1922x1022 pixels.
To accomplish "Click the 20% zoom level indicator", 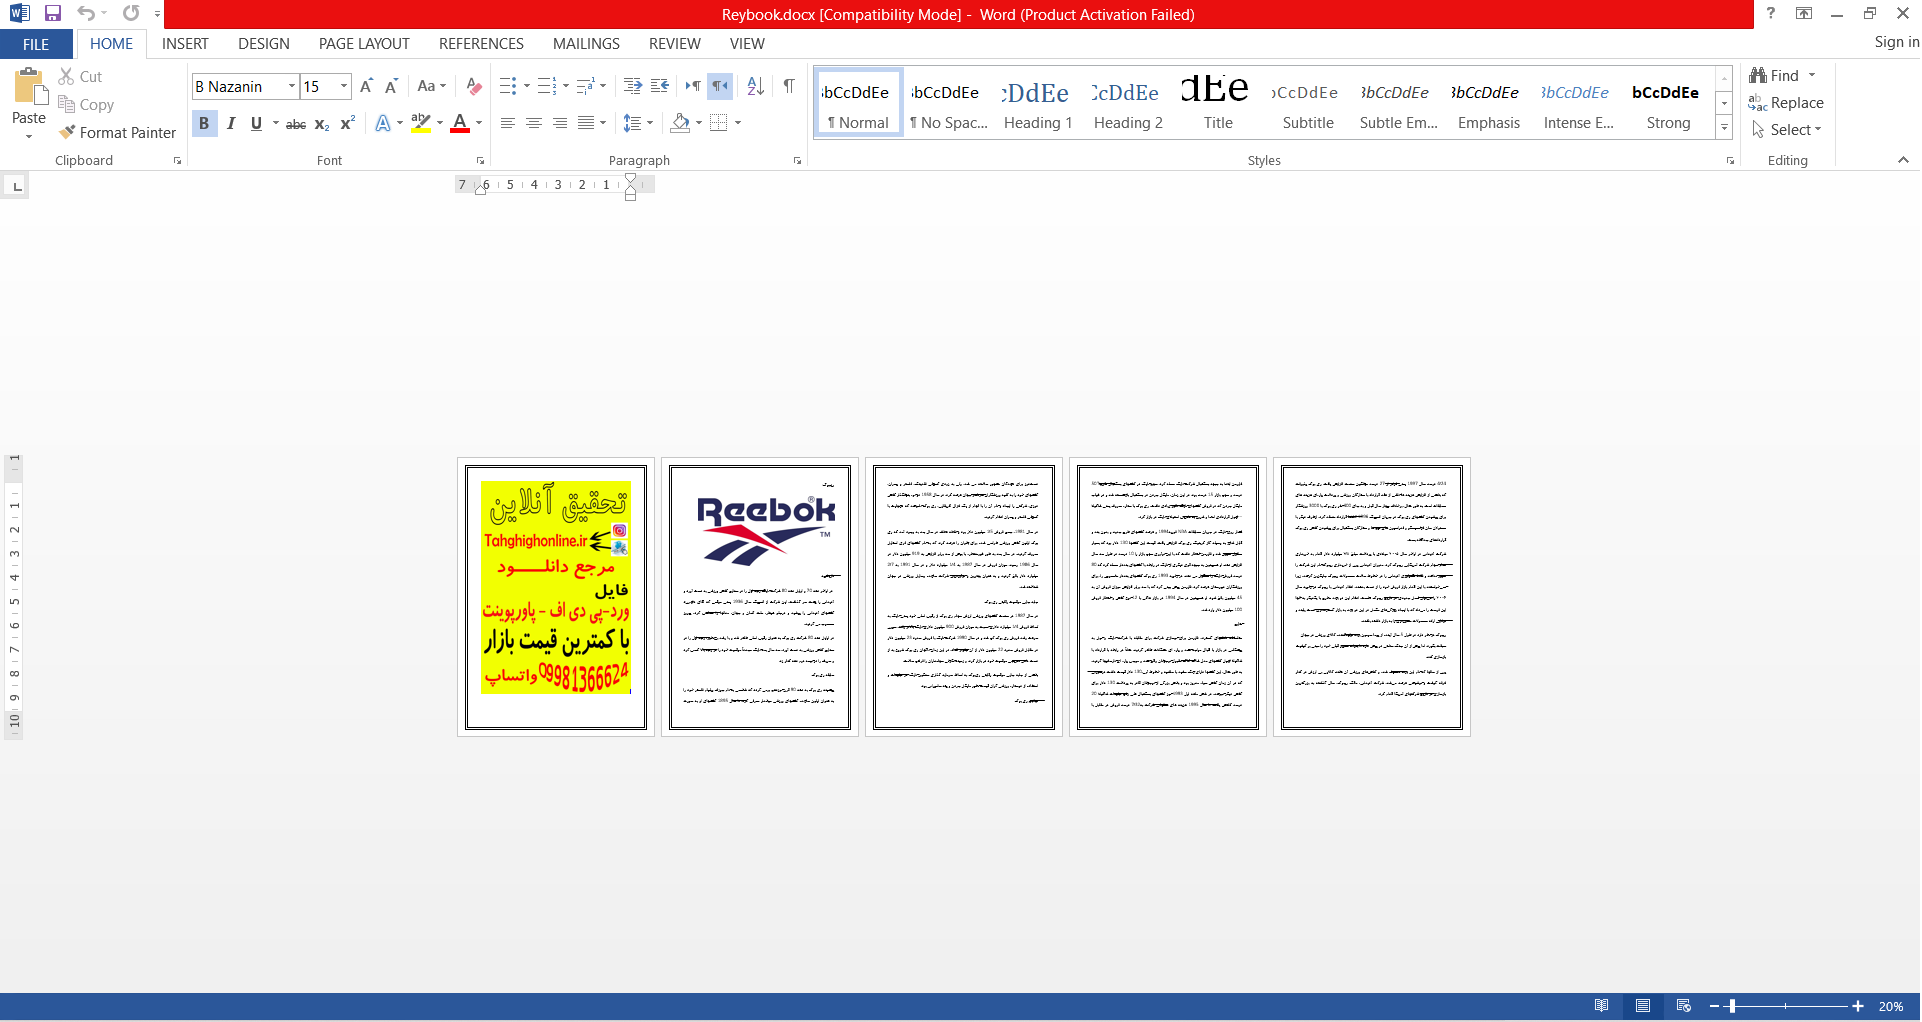I will coord(1891,1006).
